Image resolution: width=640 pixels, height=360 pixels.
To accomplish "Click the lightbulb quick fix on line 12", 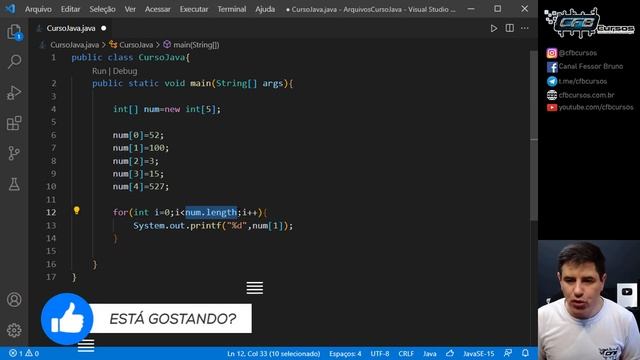I will pos(76,211).
